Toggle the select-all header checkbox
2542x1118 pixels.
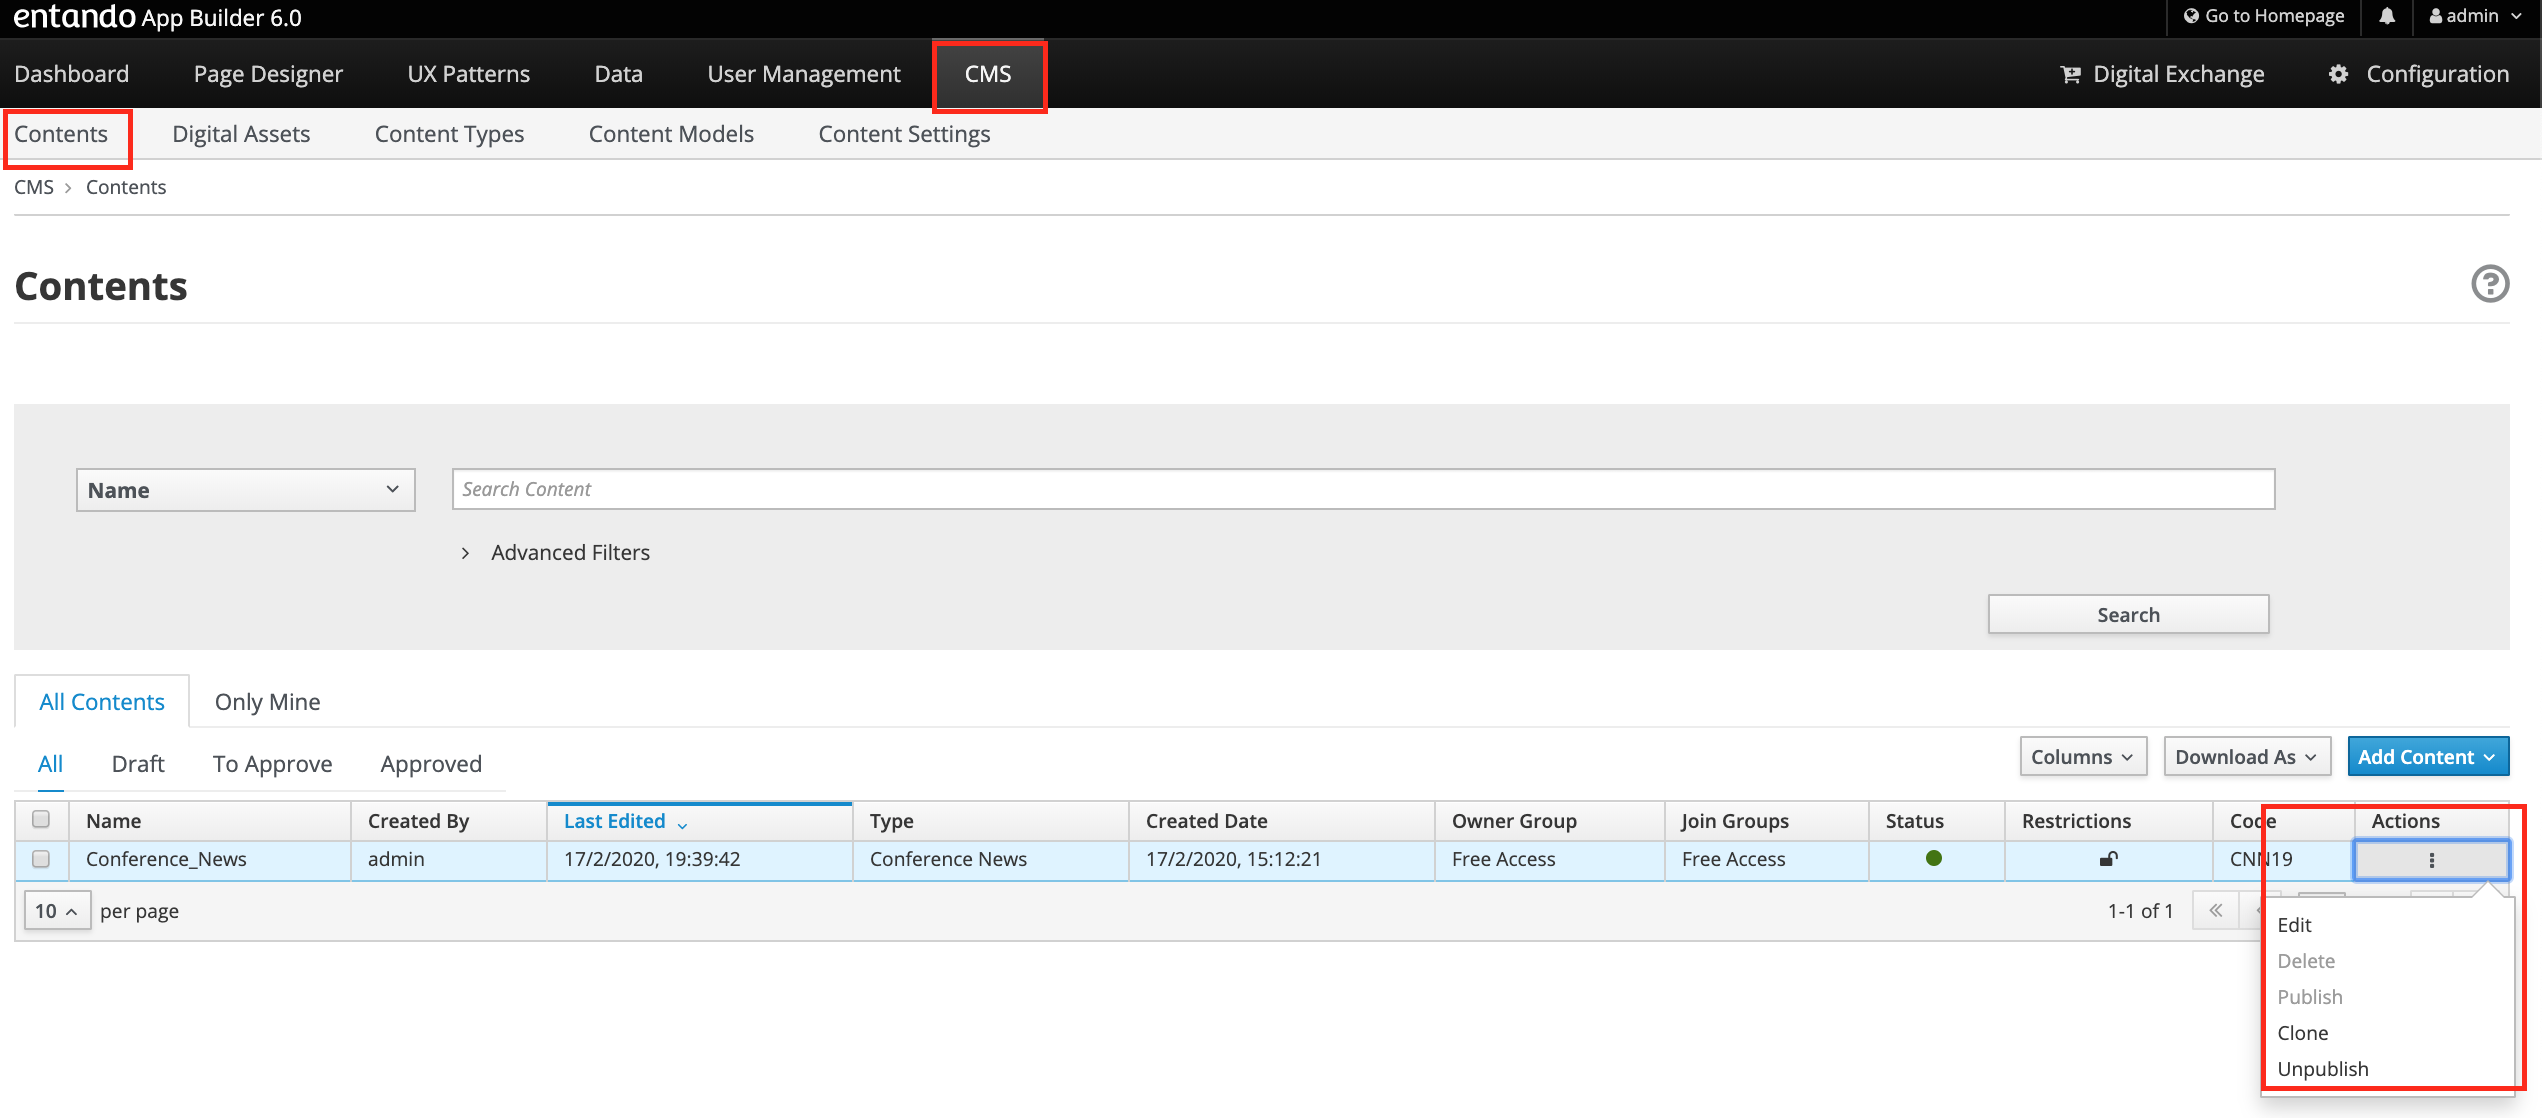(41, 819)
